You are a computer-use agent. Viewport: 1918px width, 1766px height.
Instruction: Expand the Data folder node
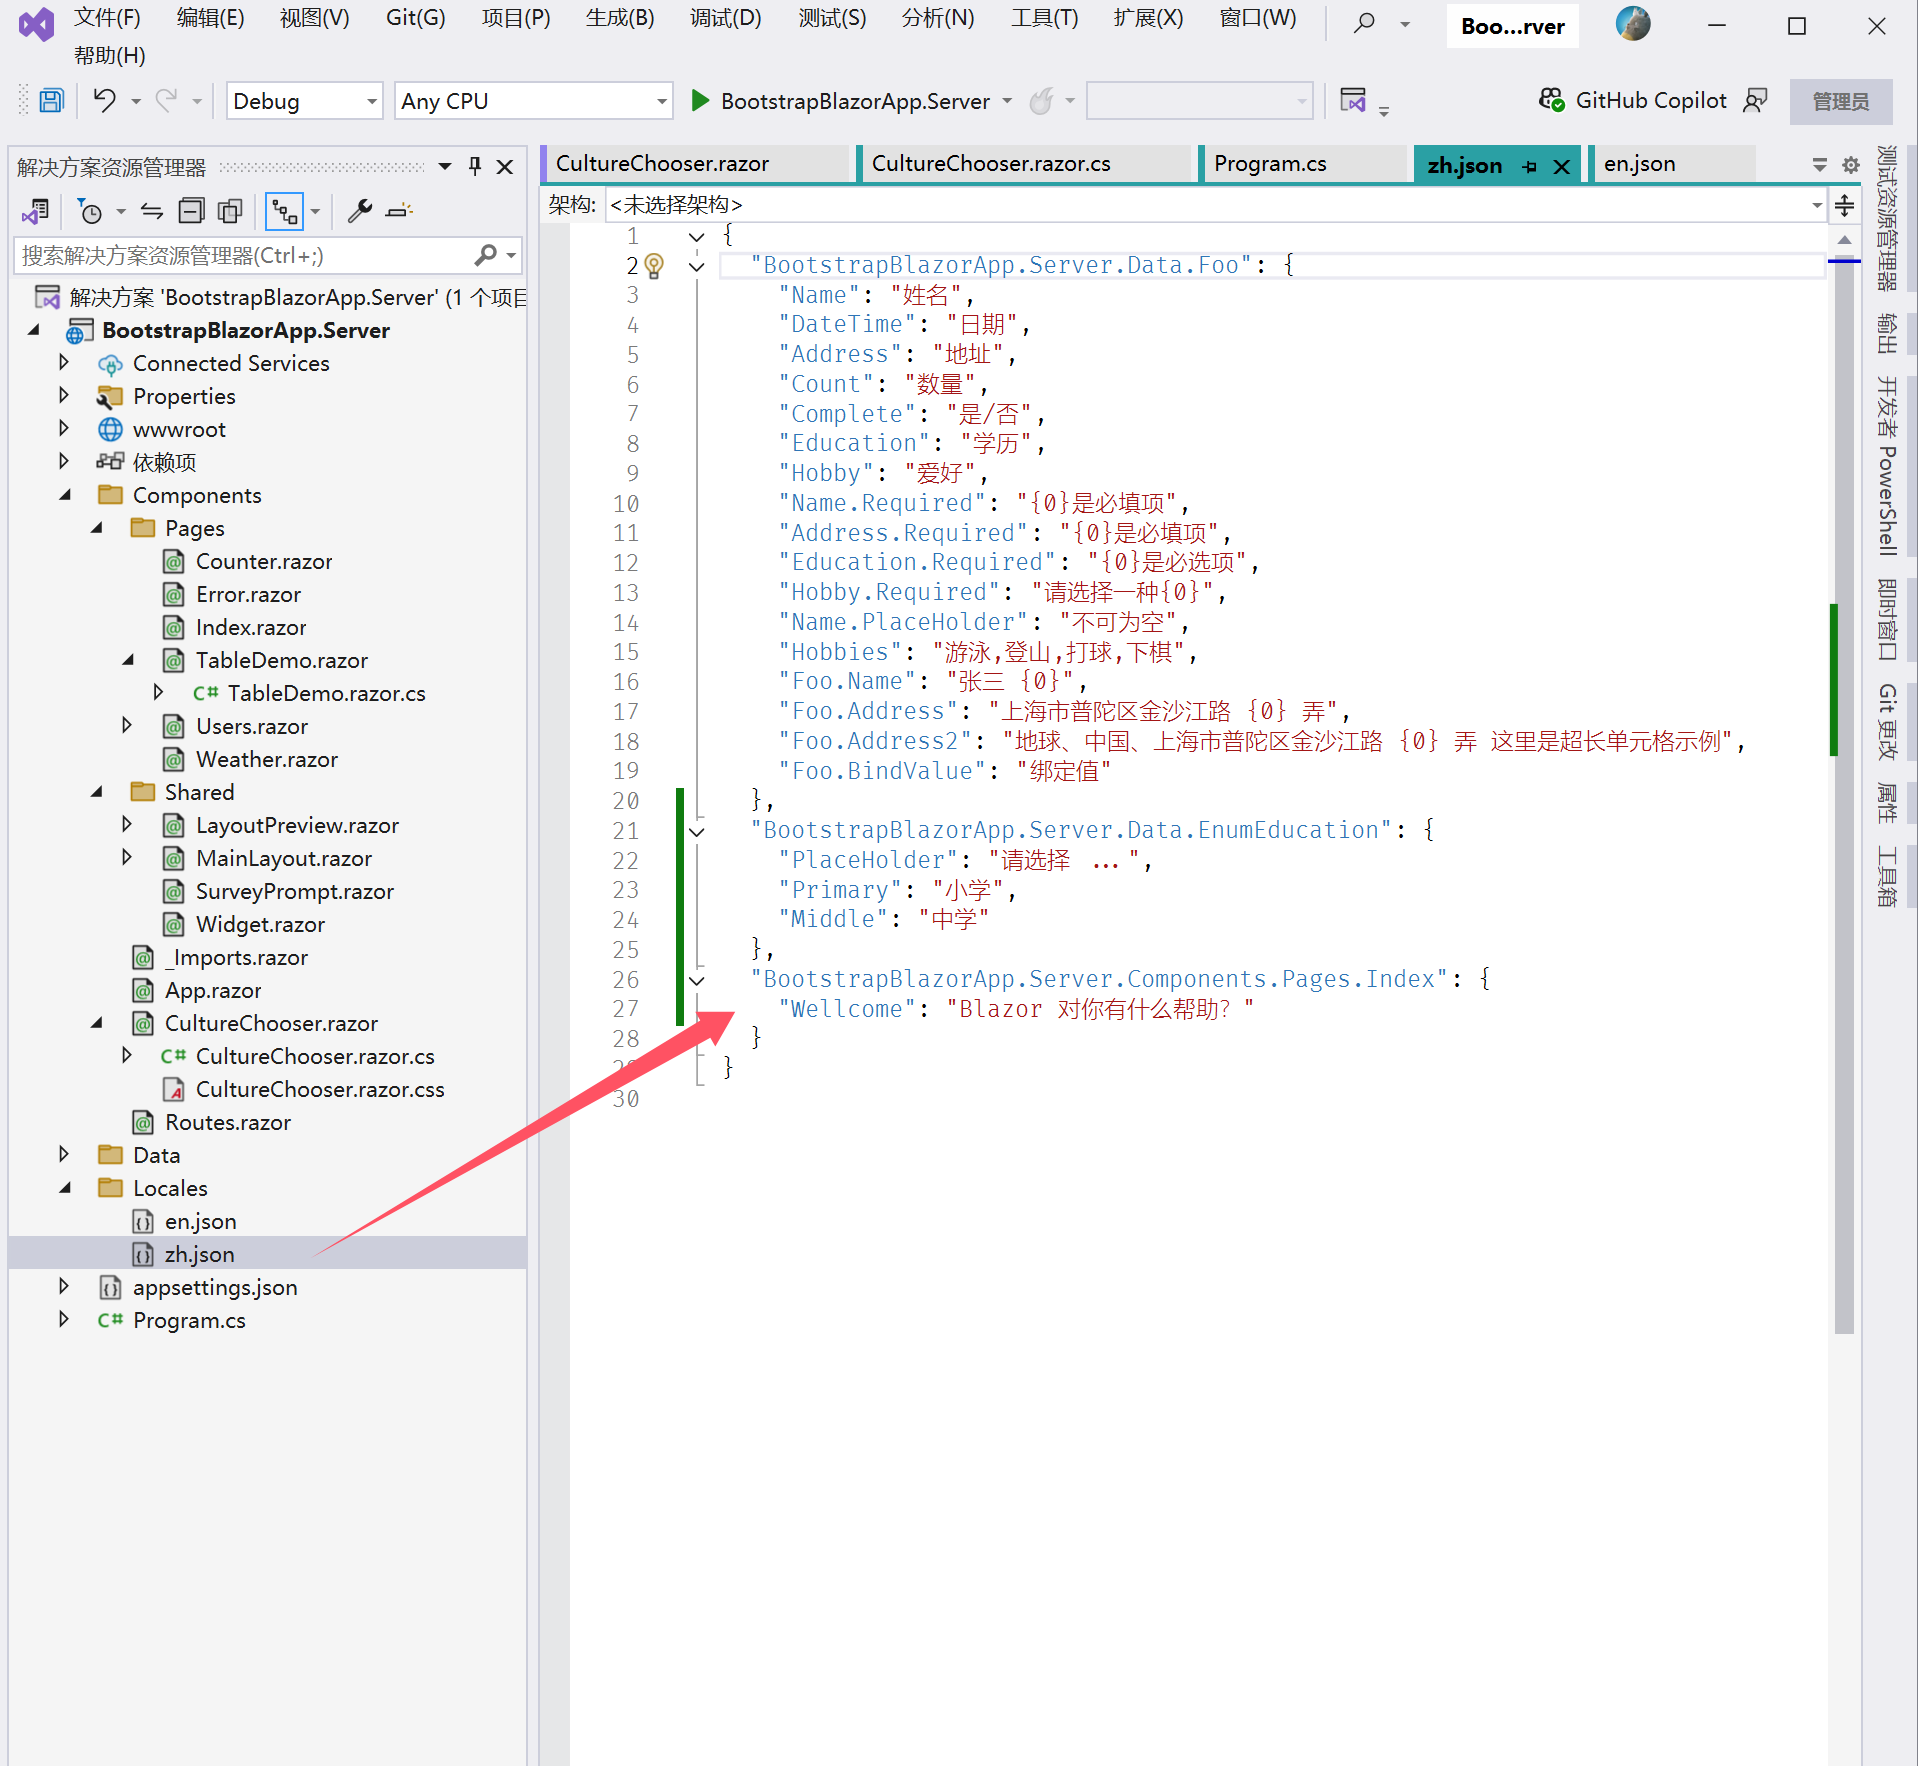tap(64, 1154)
